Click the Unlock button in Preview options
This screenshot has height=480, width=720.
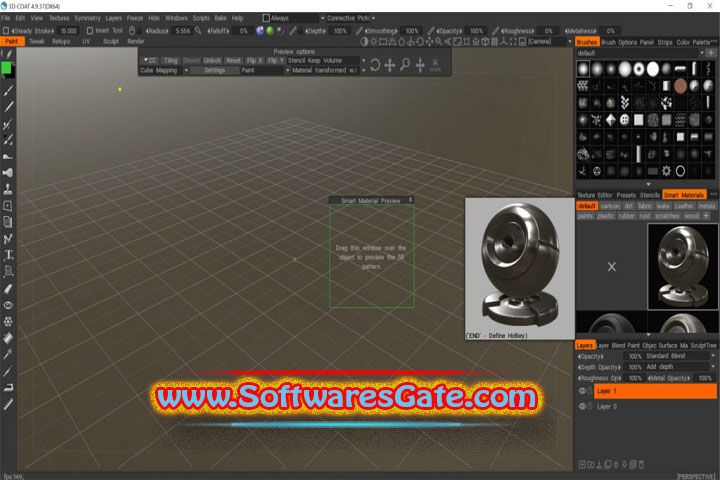point(212,61)
